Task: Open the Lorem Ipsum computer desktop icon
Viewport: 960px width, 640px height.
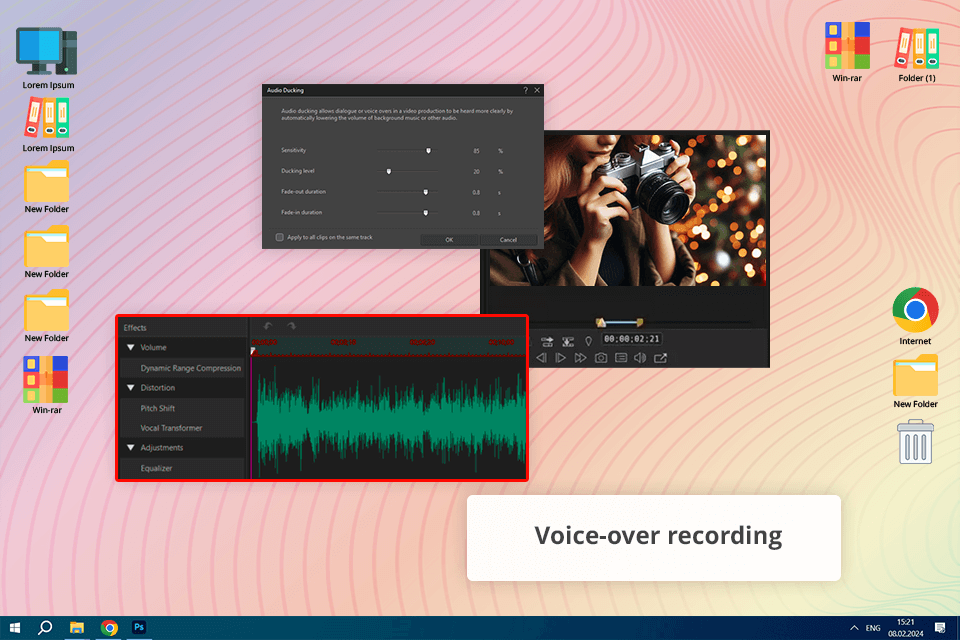Action: coord(47,58)
